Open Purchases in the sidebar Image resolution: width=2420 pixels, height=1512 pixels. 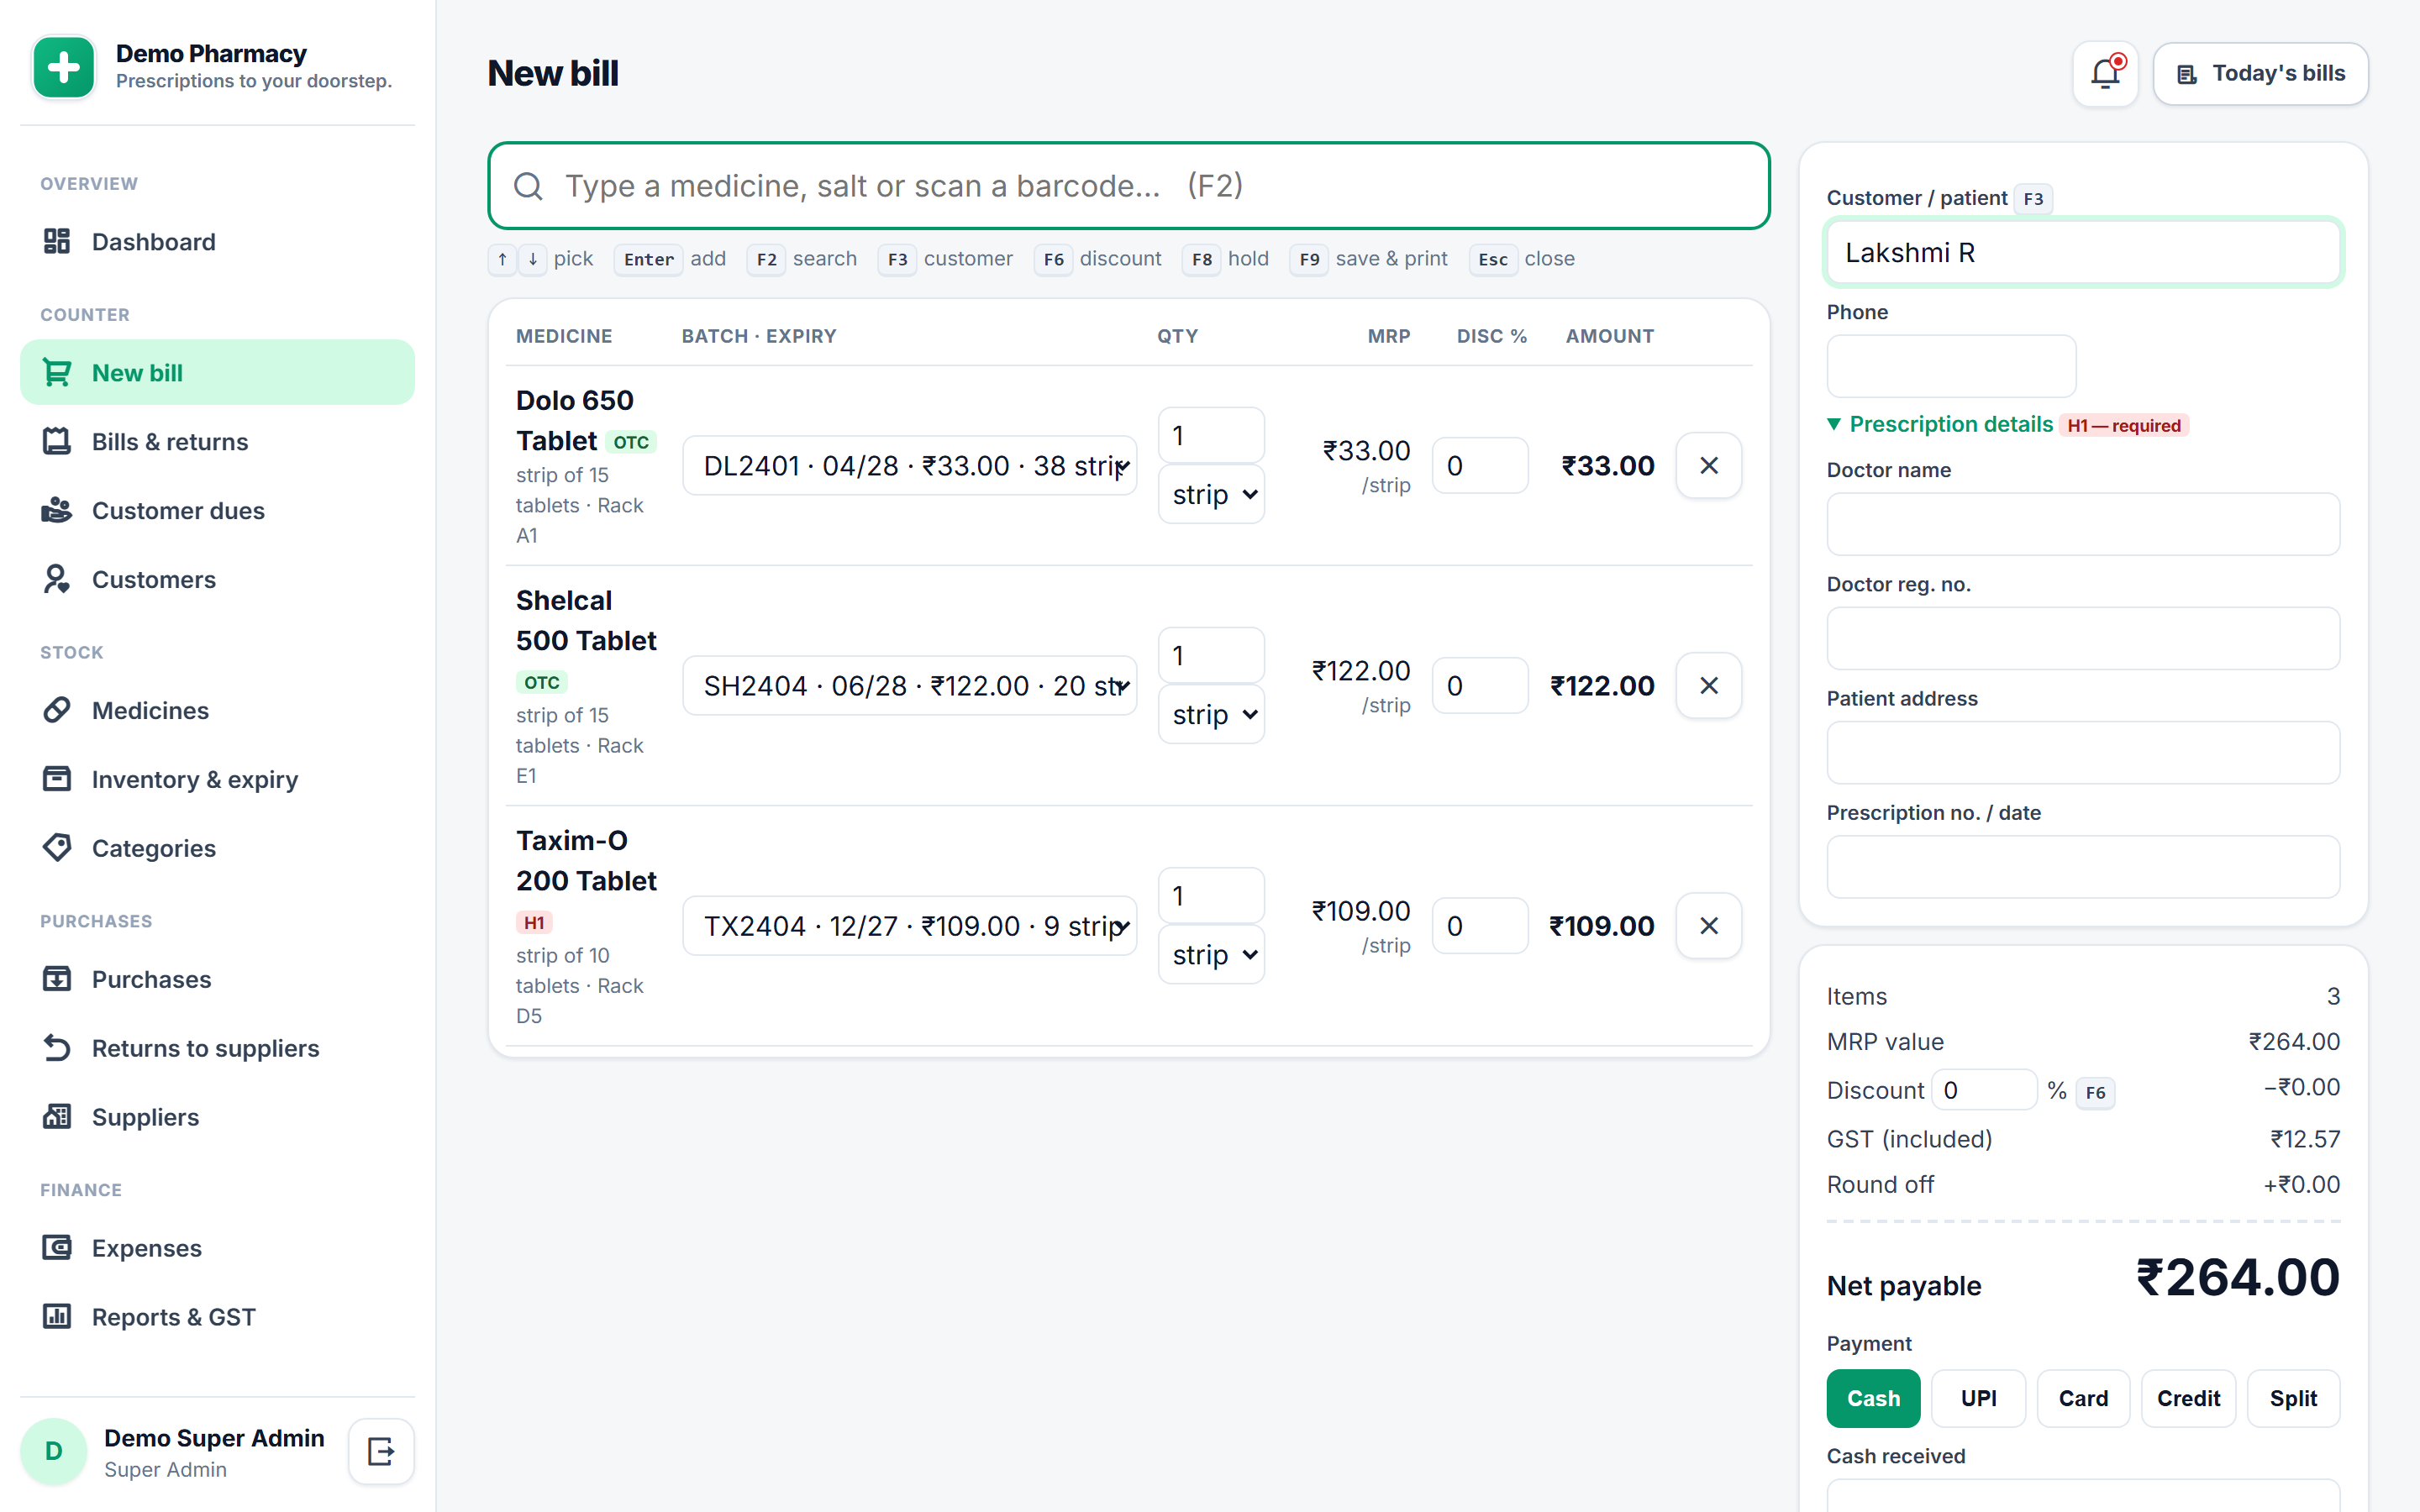point(217,979)
